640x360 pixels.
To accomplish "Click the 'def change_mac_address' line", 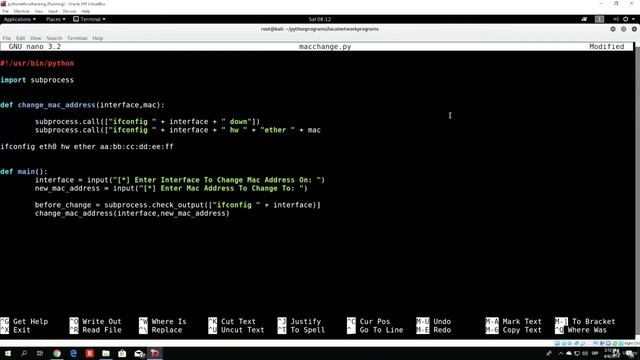I will pyautogui.click(x=82, y=105).
